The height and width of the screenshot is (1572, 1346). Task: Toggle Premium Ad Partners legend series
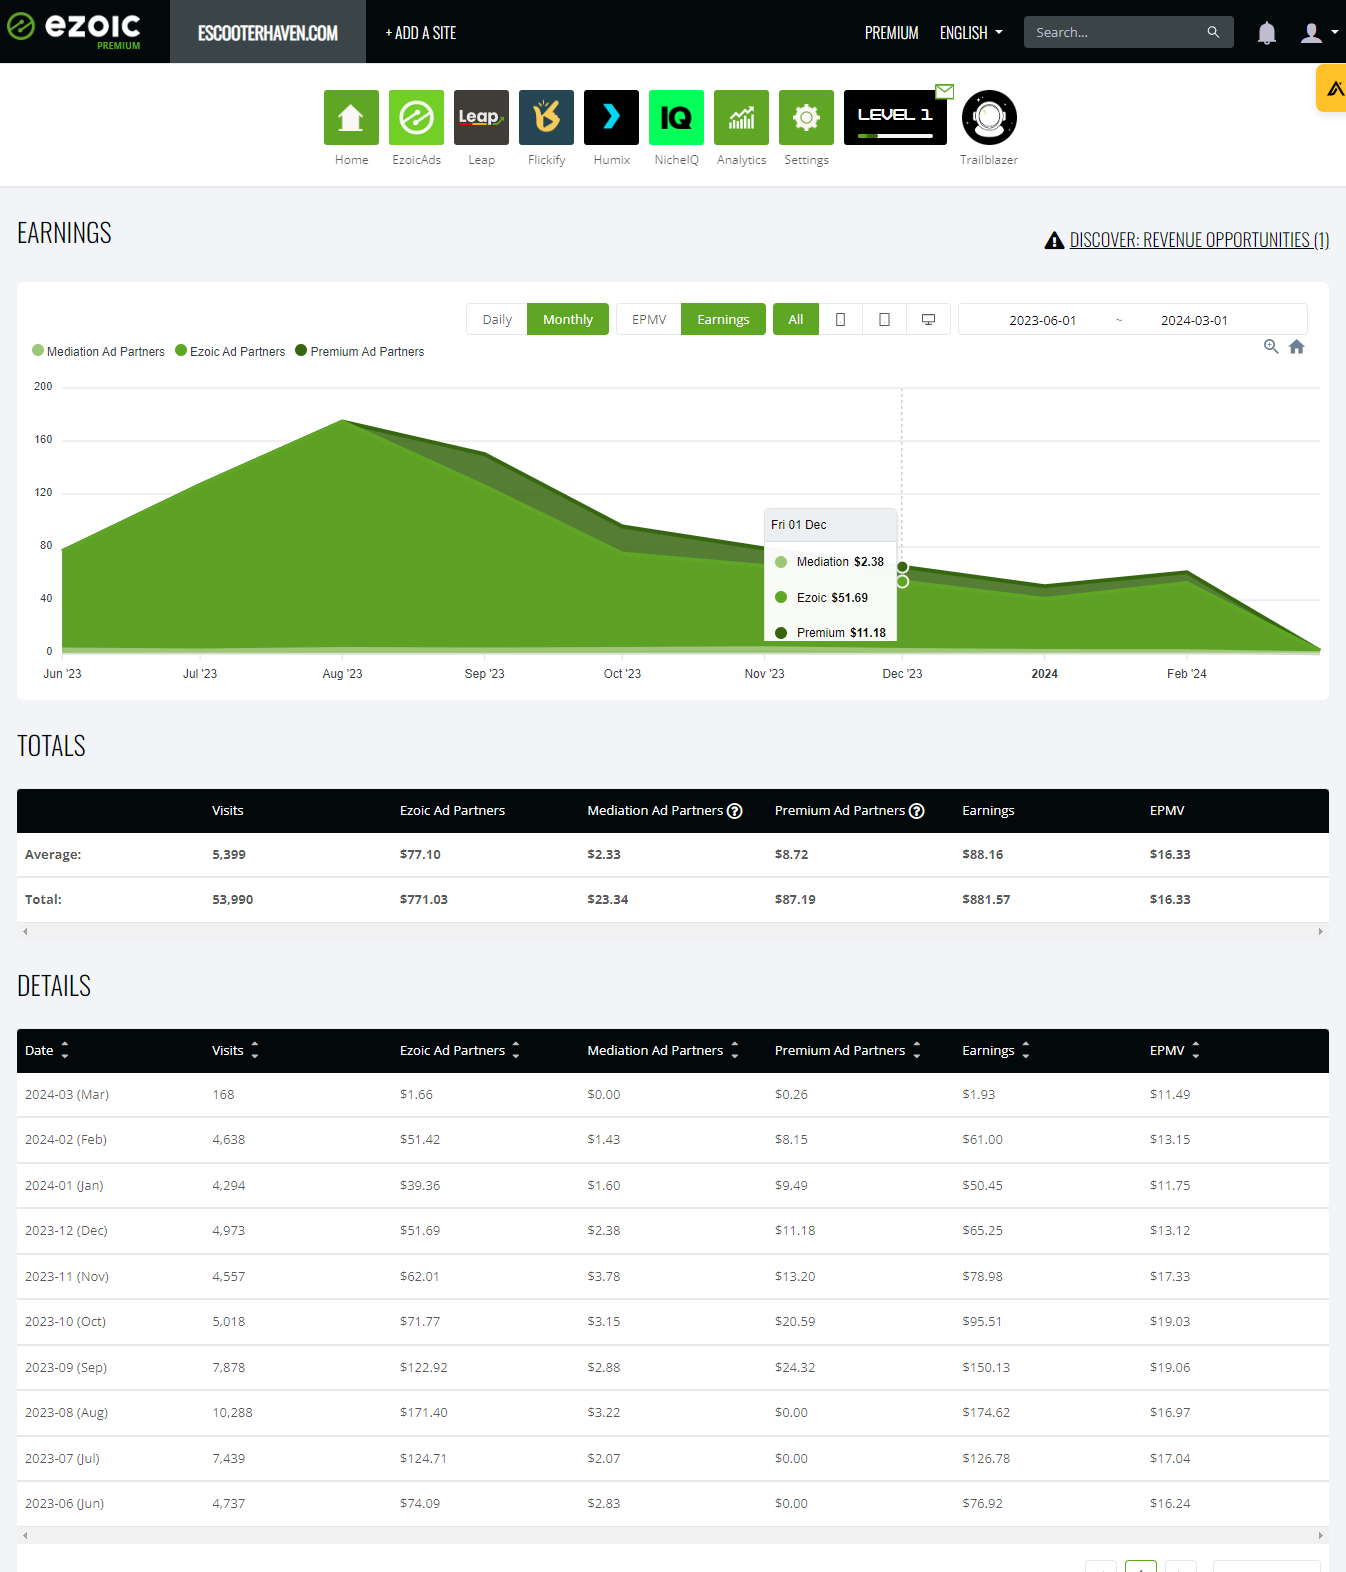(x=359, y=351)
